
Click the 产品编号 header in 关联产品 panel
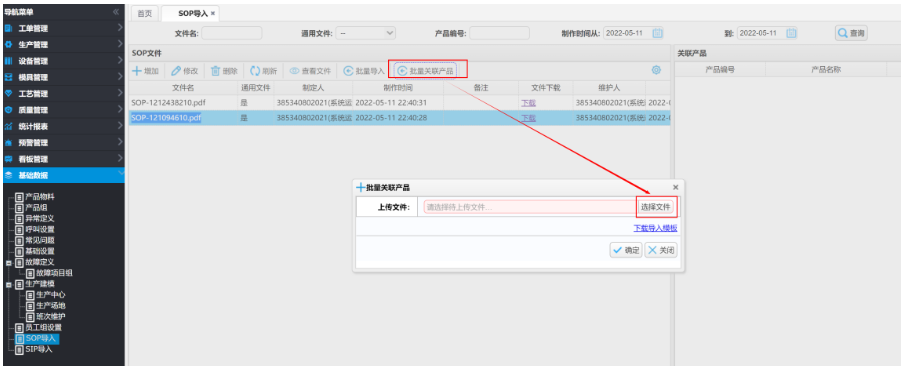click(x=720, y=70)
